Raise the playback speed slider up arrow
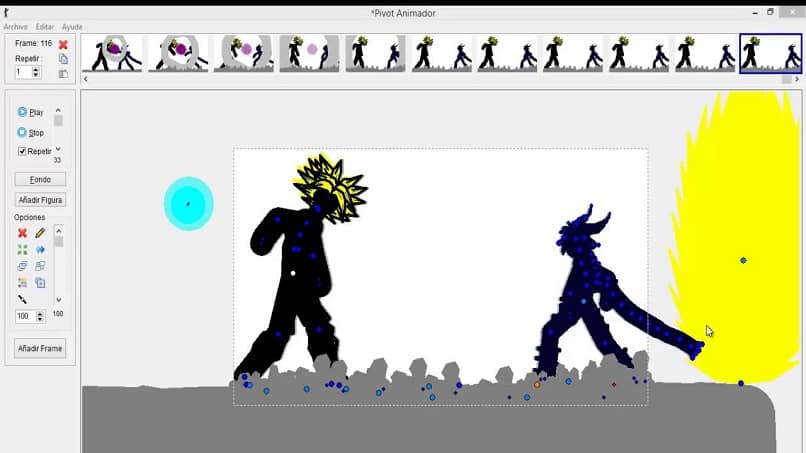 [58, 110]
